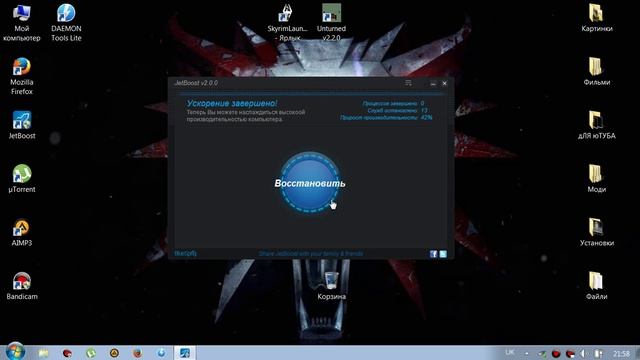Select the Установки folder on desktop
Screen dimensions: 640x360
point(596,232)
